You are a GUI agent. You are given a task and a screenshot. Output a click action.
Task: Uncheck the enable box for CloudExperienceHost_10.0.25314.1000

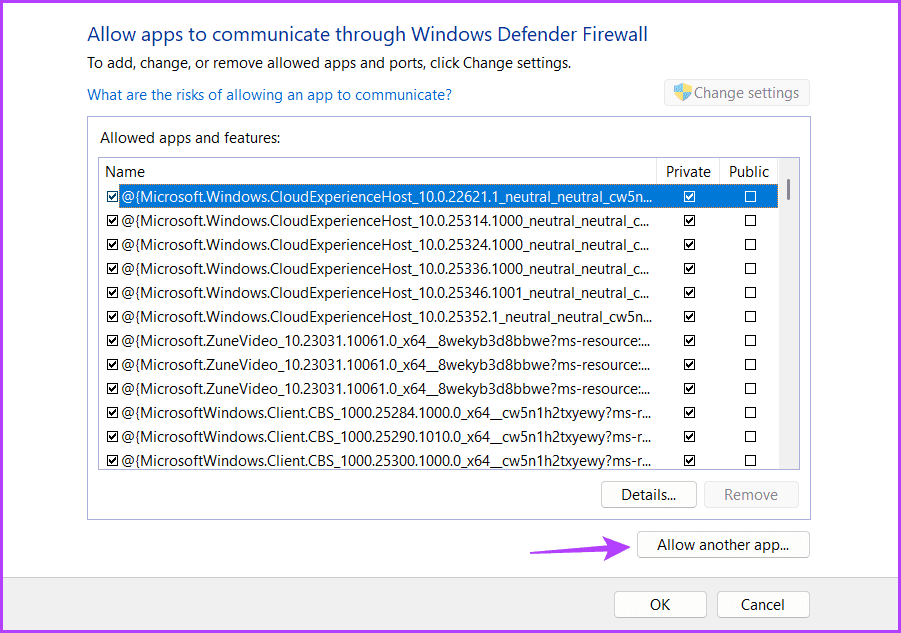pyautogui.click(x=113, y=221)
